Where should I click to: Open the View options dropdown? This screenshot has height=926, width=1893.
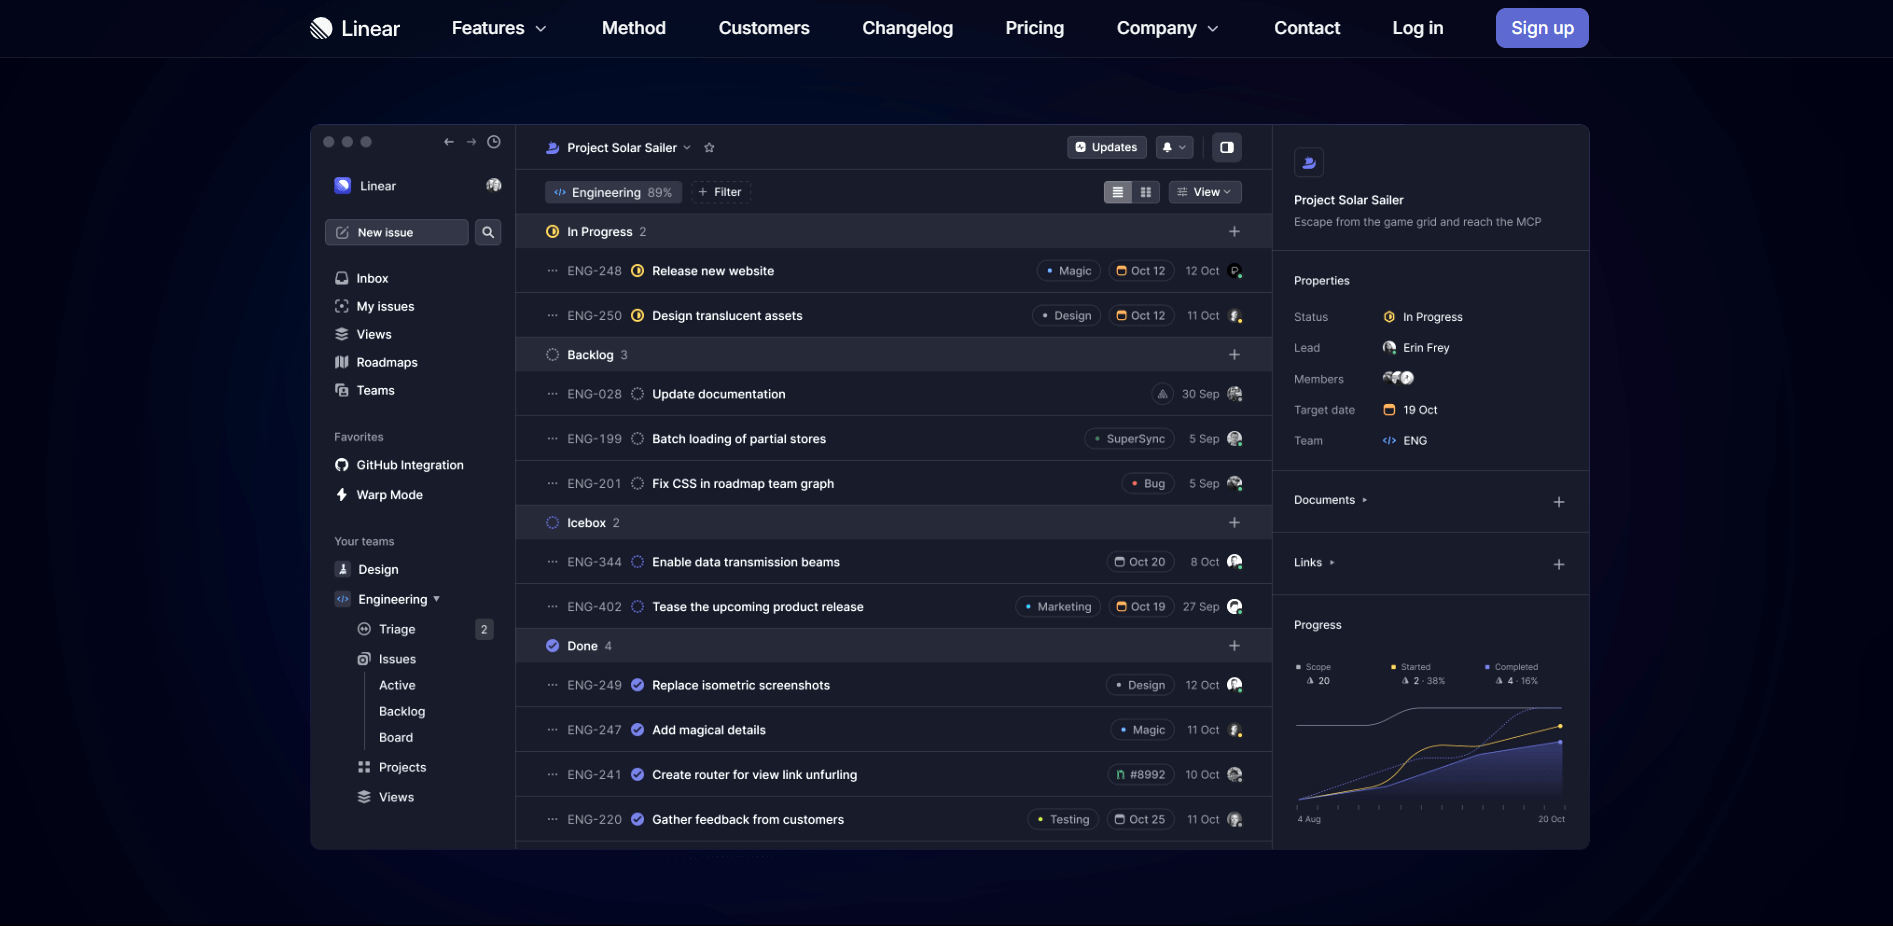pyautogui.click(x=1205, y=192)
